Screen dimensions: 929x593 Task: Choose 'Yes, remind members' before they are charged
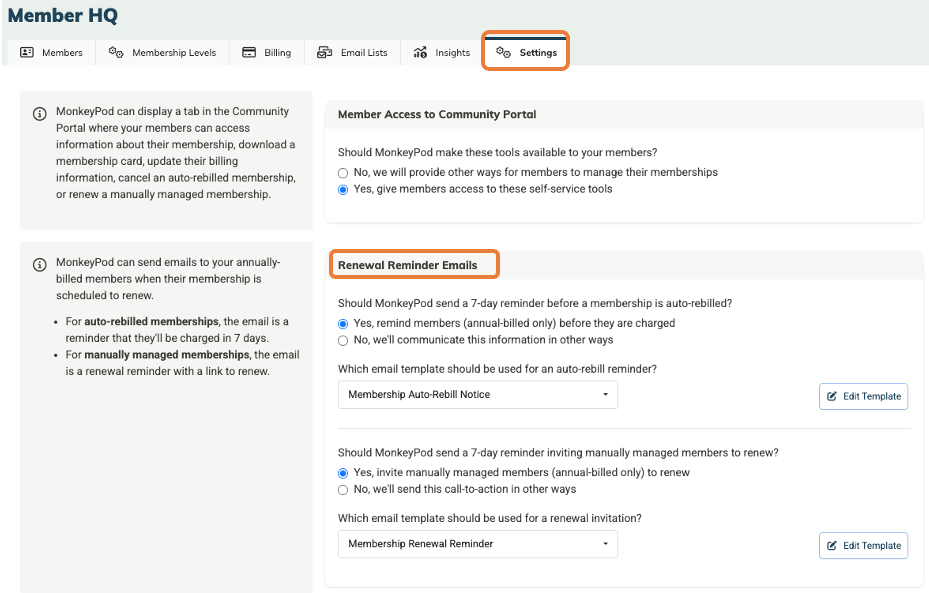pos(342,324)
